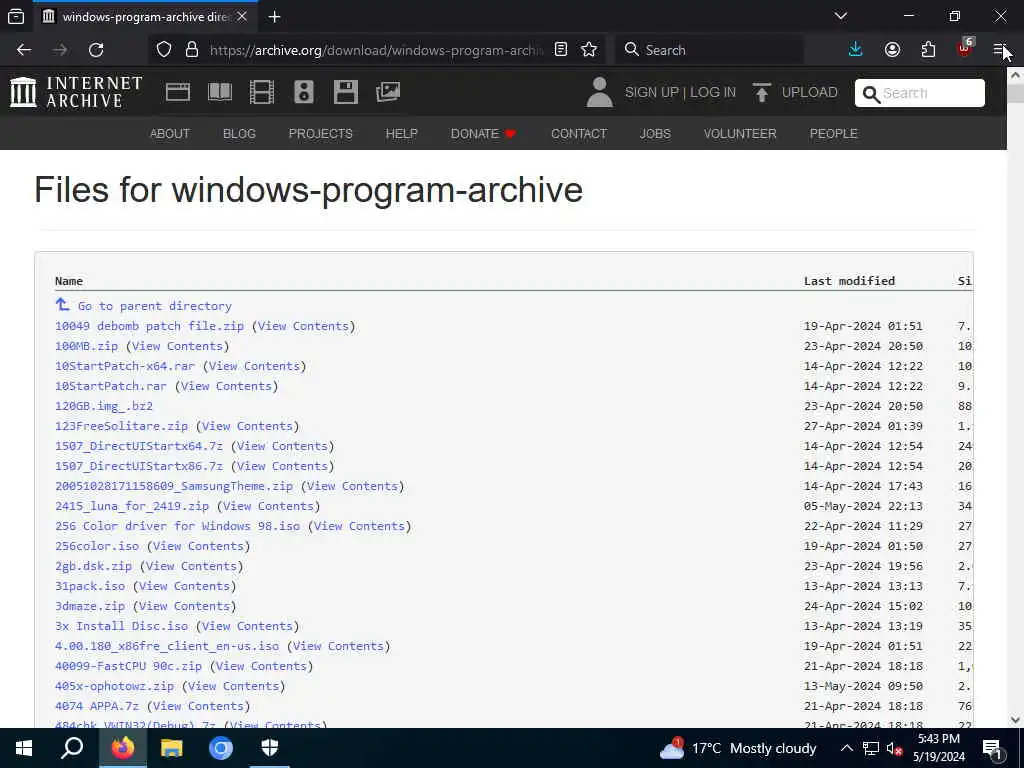1024x768 pixels.
Task: Click the Firefox address bar
Action: click(376, 50)
